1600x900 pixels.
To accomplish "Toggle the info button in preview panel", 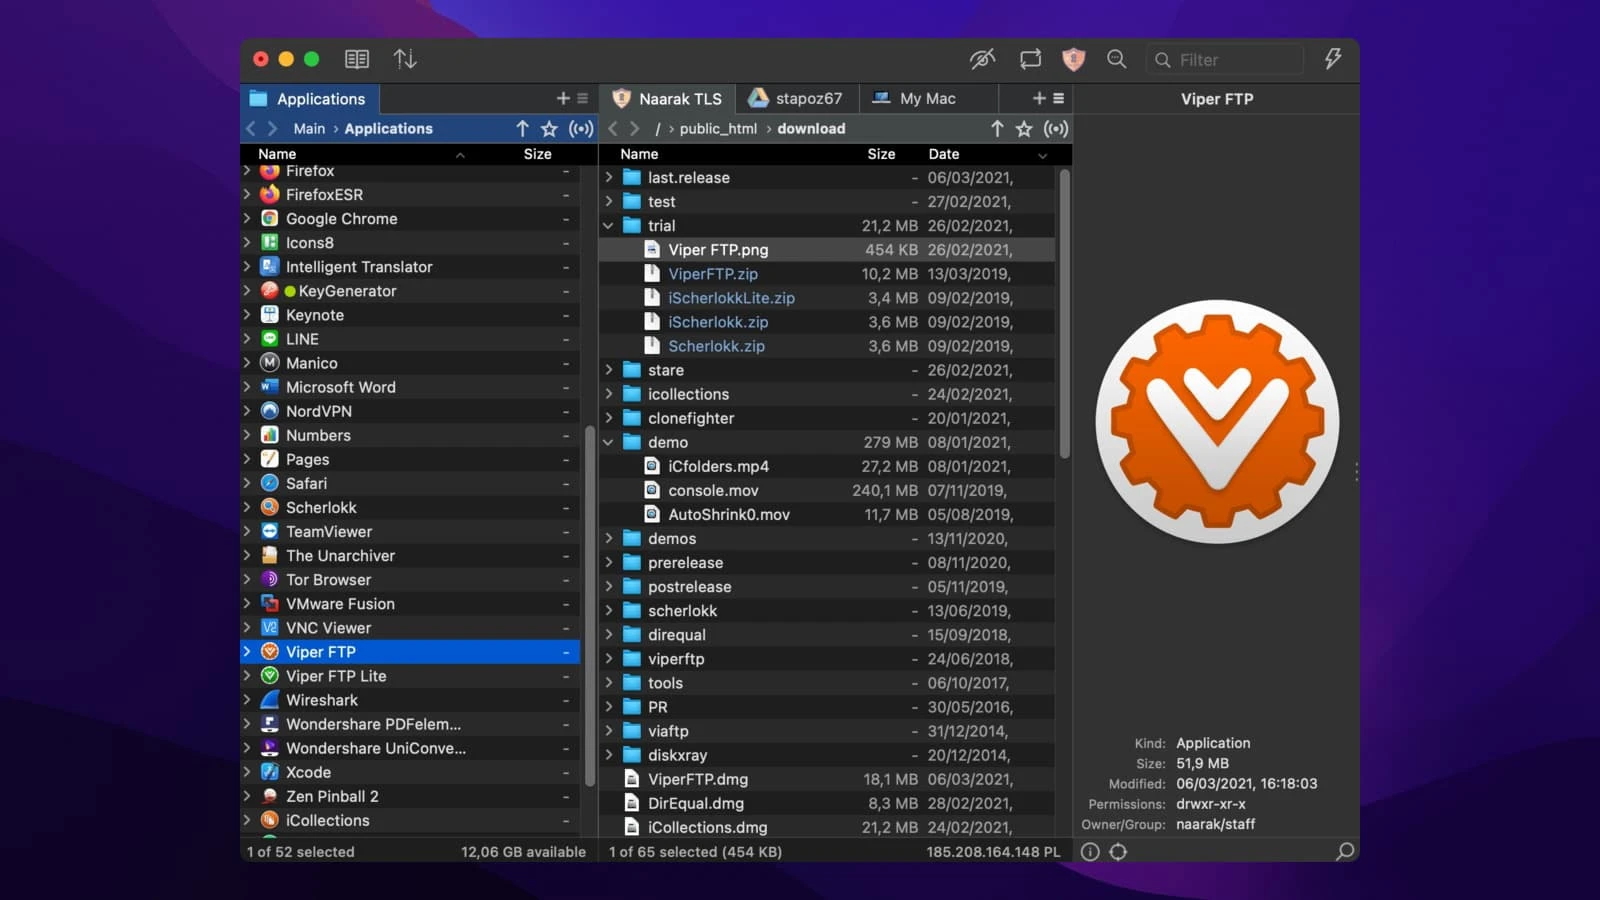I will point(1090,852).
